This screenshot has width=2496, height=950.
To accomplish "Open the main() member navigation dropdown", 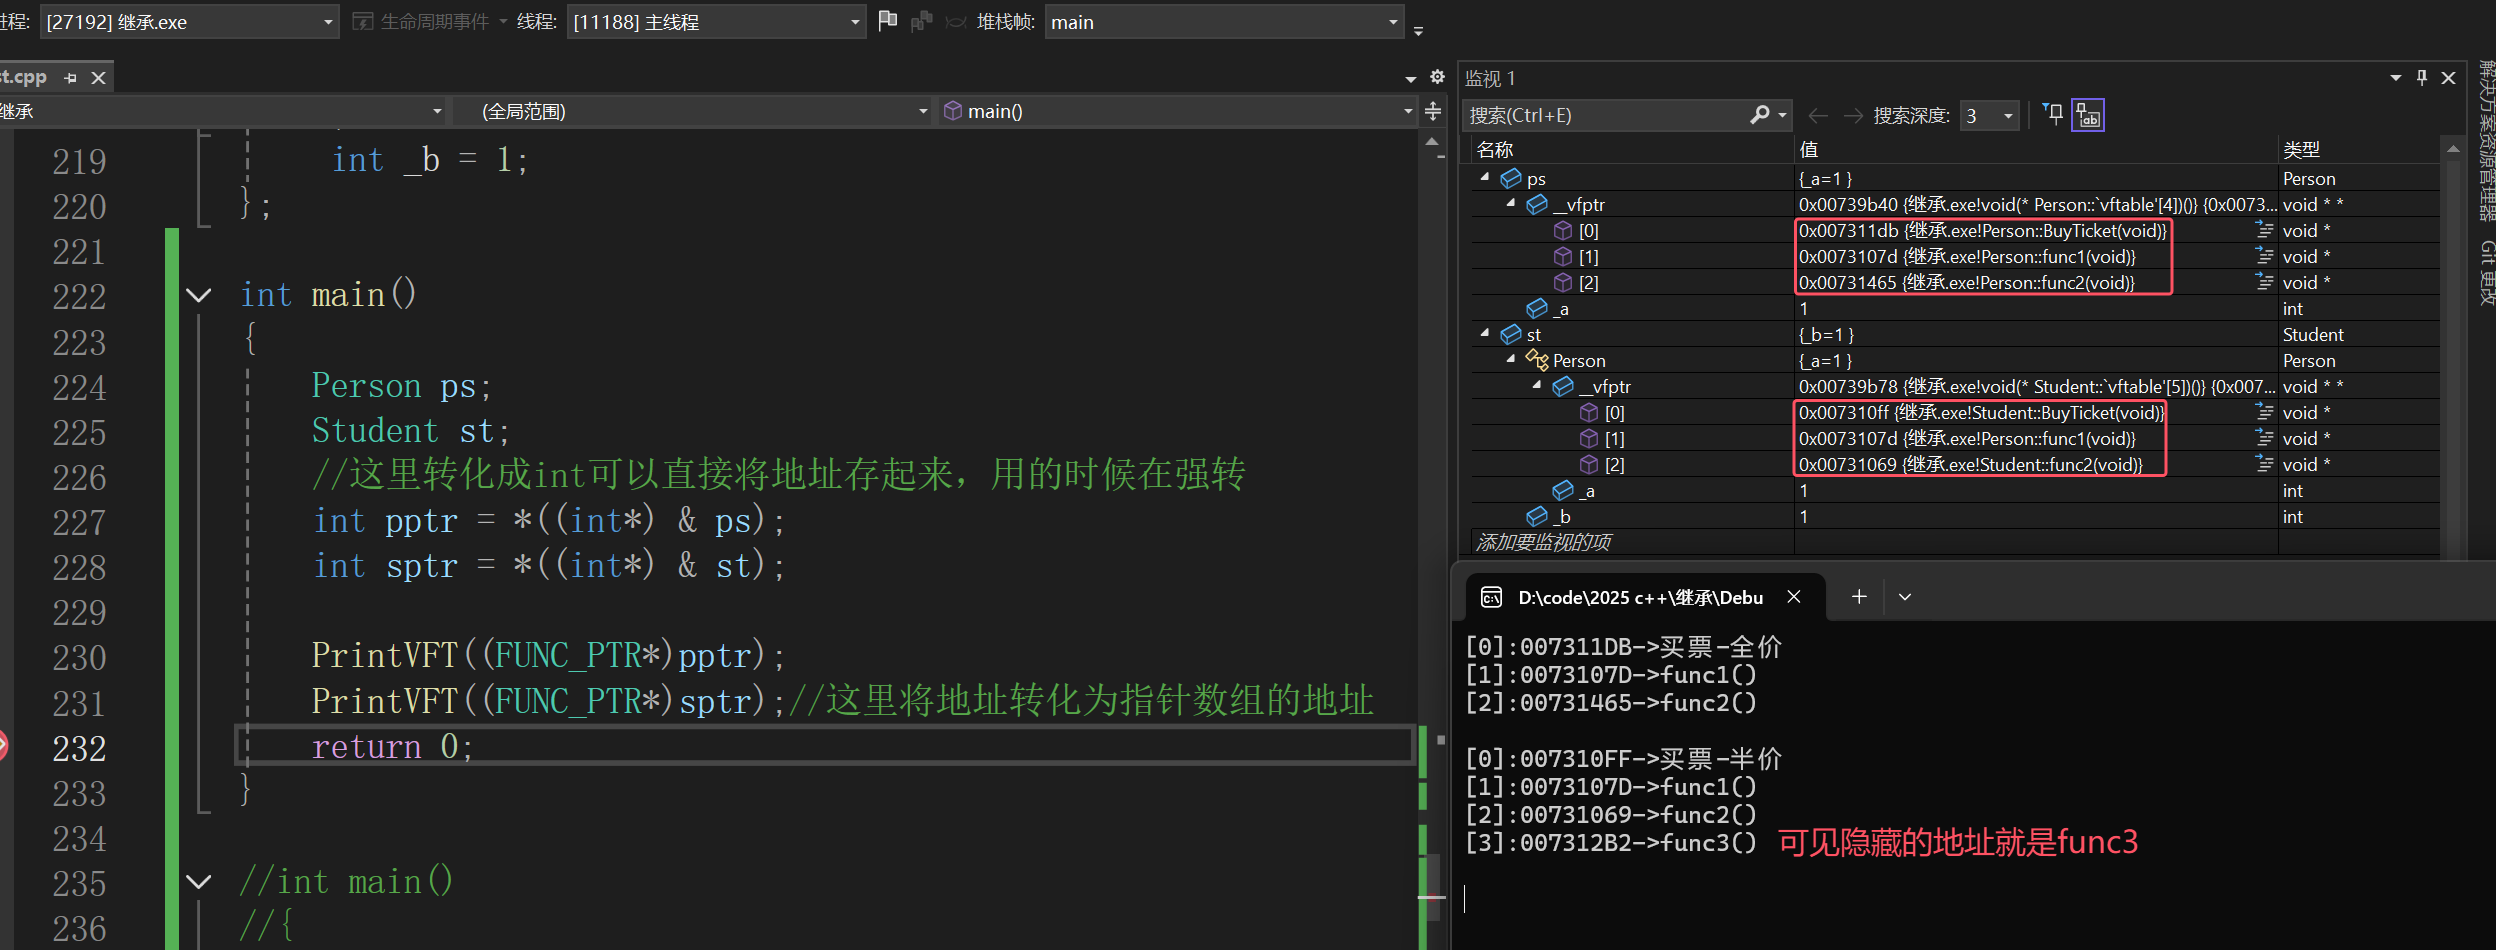I will [x=1408, y=111].
